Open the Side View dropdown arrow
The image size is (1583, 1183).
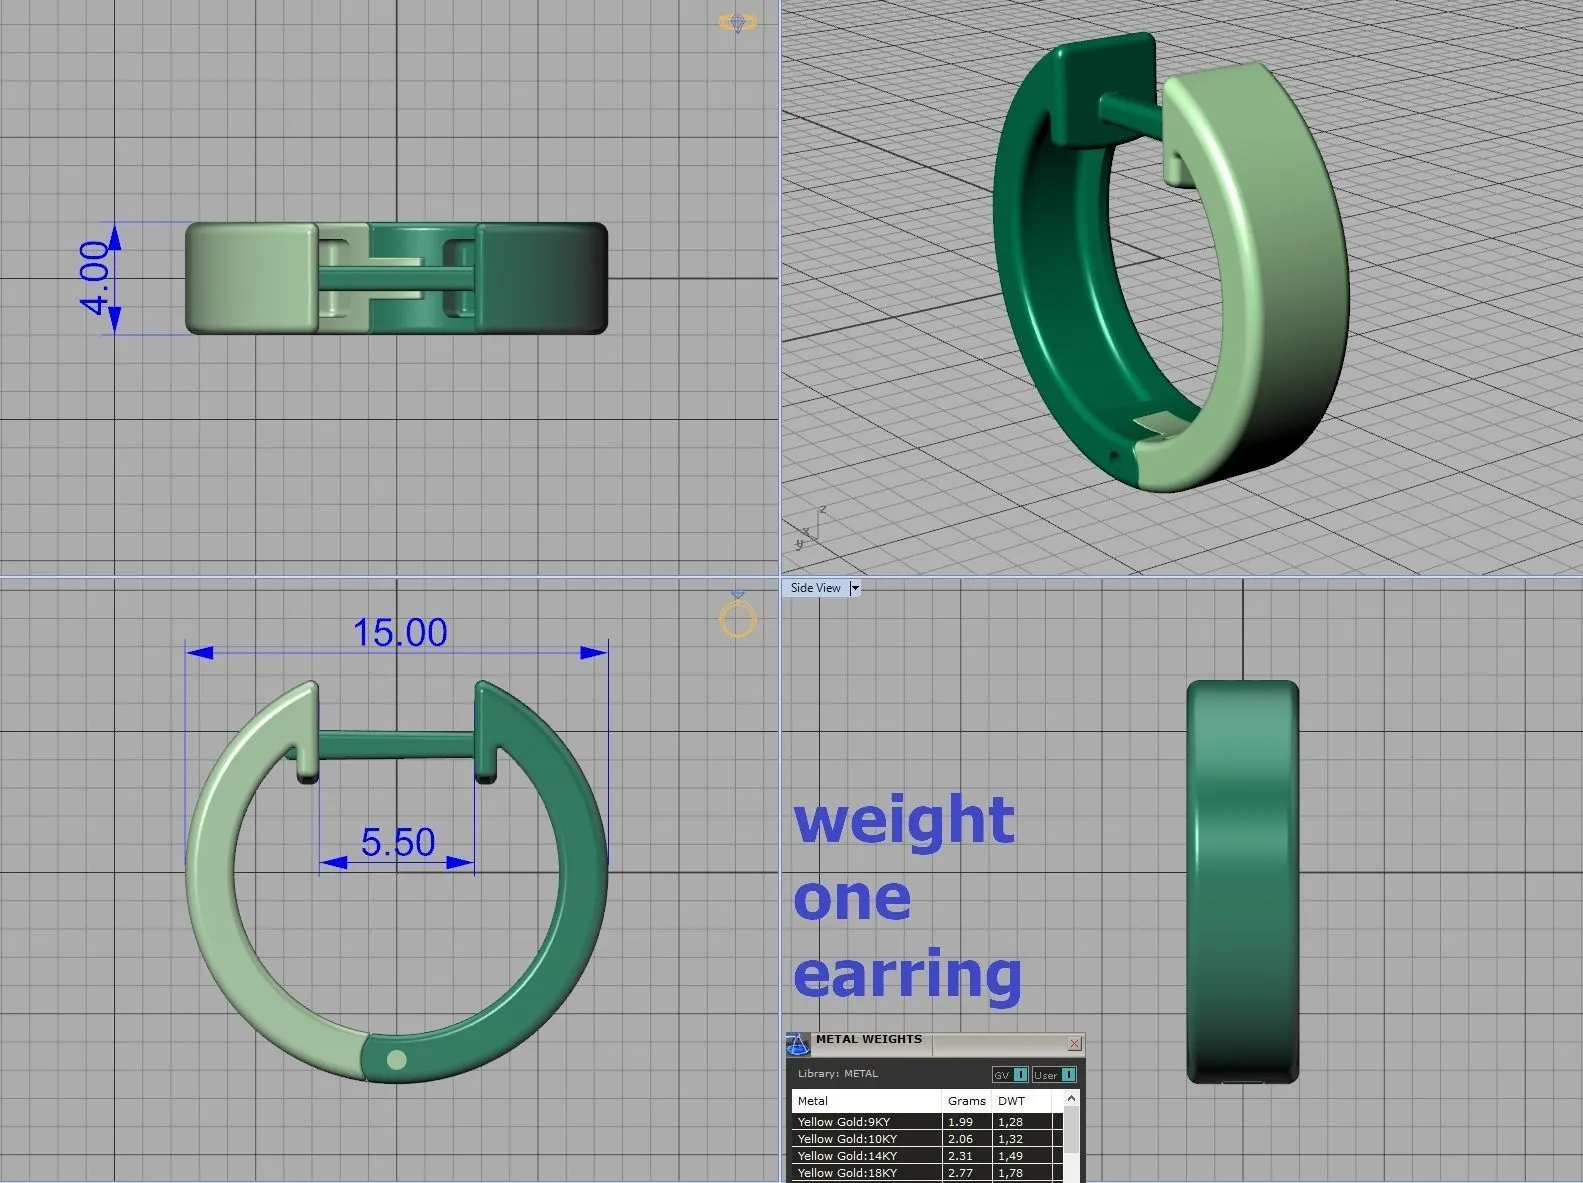pos(855,588)
